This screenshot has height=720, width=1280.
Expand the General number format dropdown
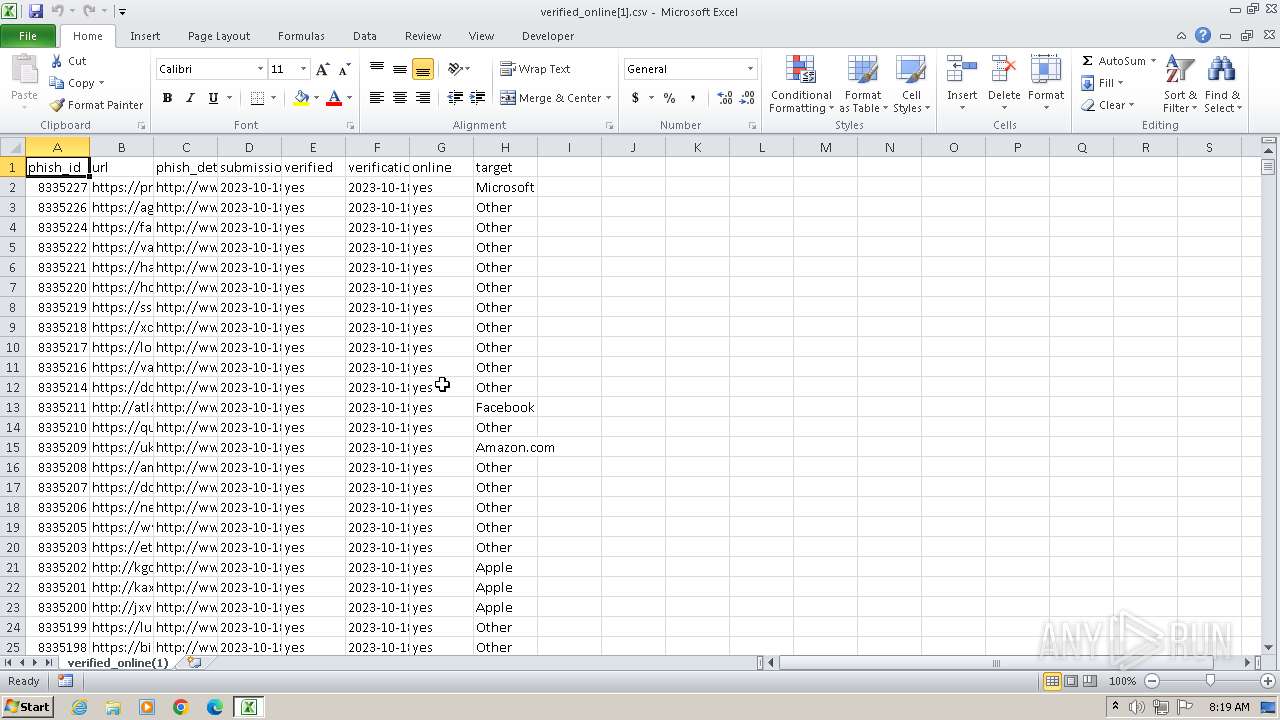750,69
